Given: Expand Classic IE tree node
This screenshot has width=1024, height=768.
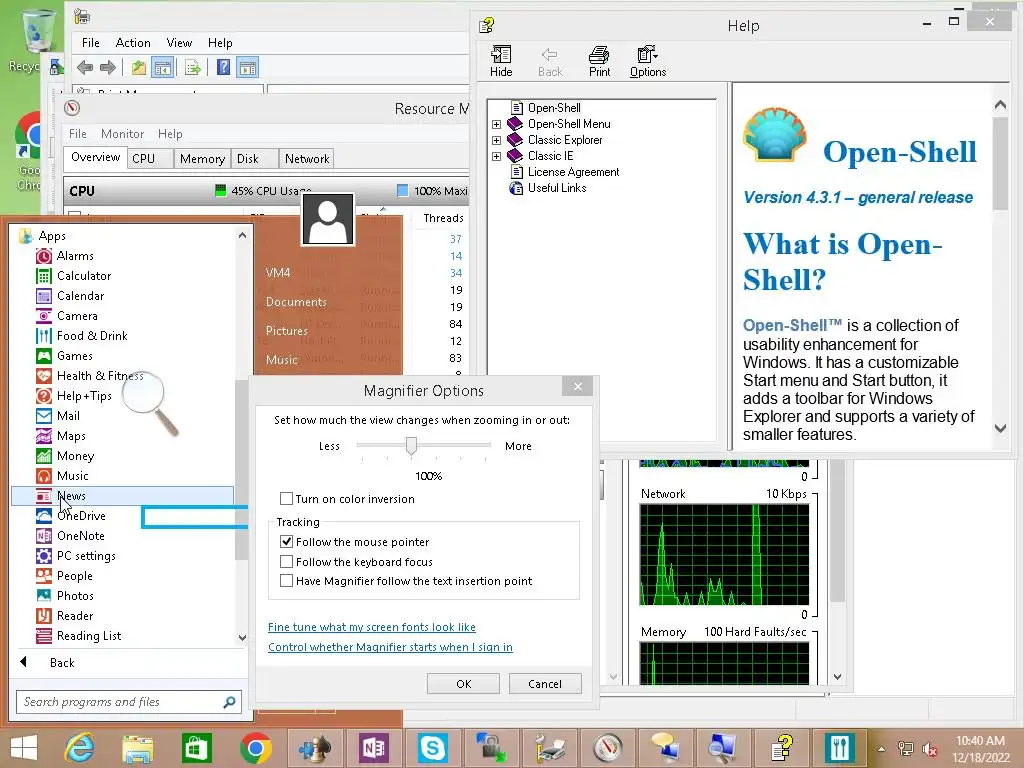Looking at the screenshot, I should [496, 156].
